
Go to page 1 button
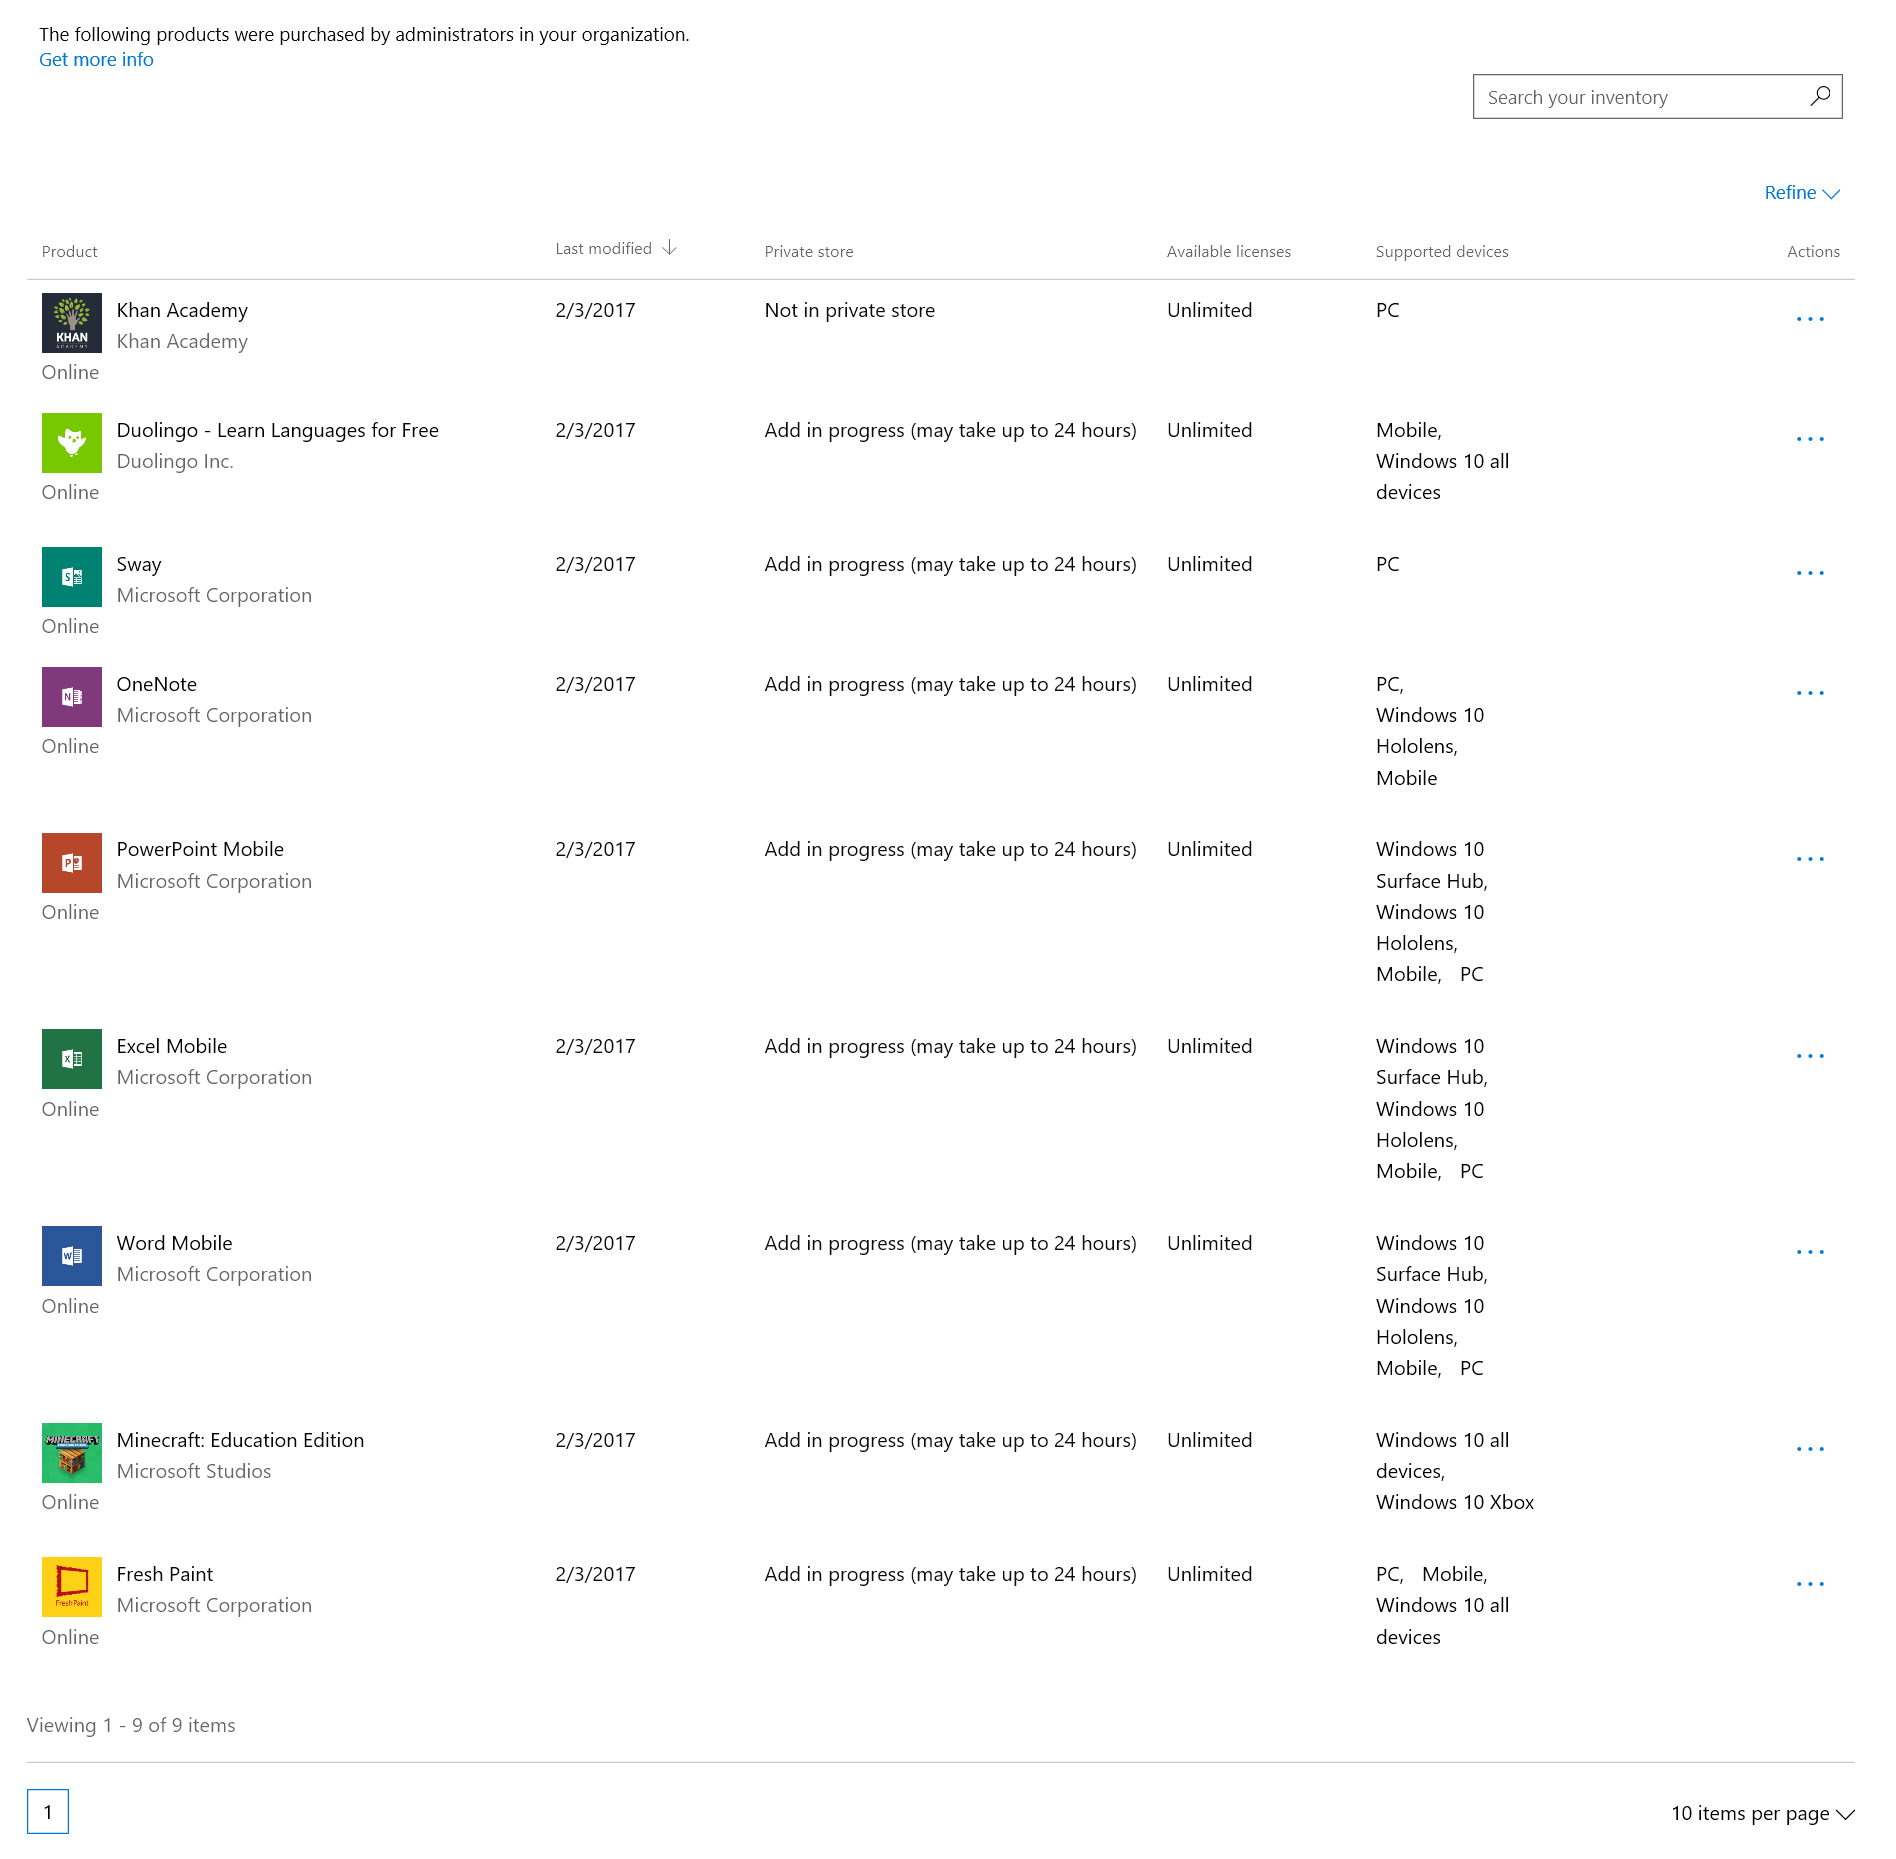click(x=48, y=1811)
